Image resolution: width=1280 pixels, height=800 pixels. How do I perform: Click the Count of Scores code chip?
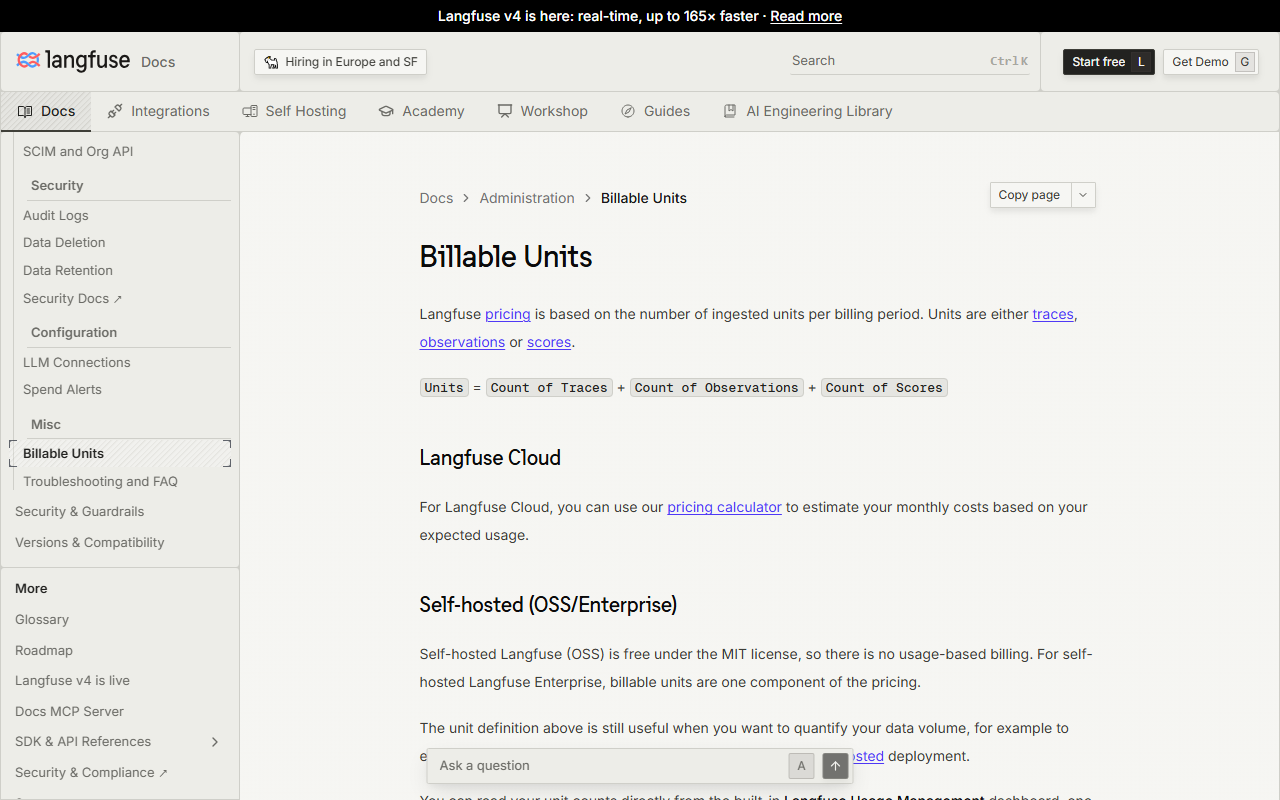tap(884, 388)
